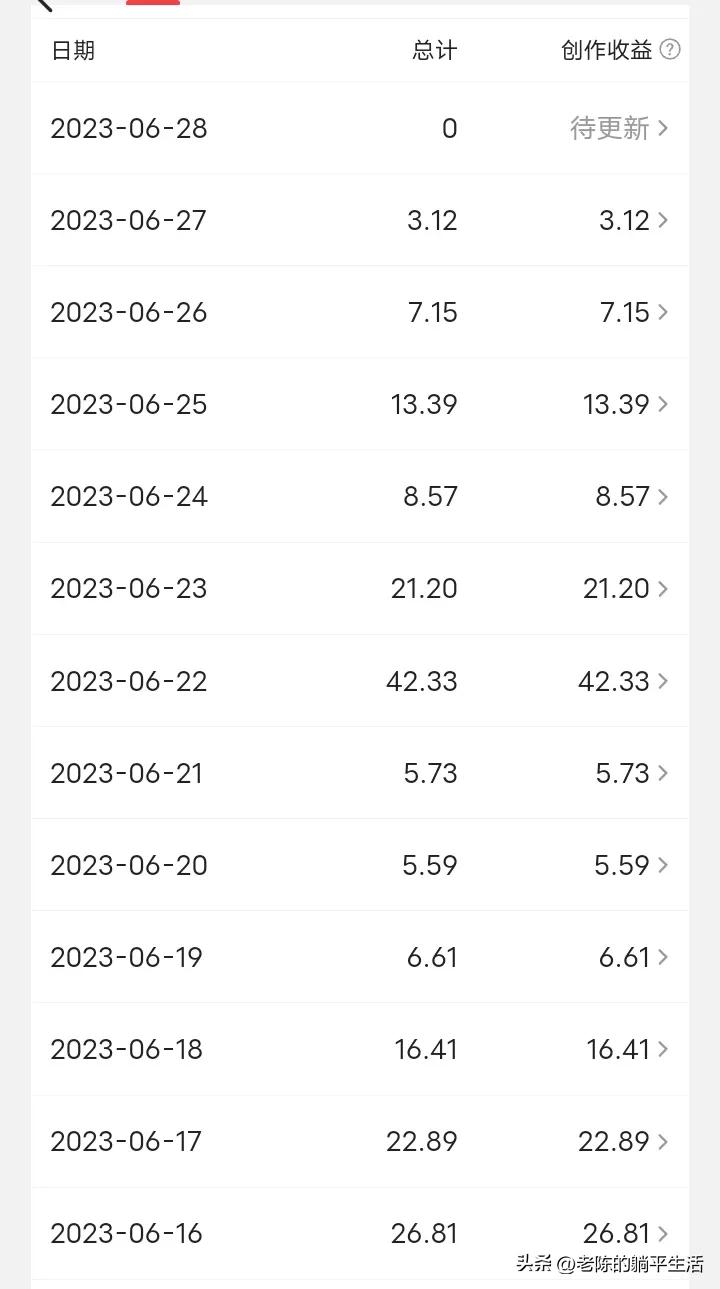
Task: Click the help question mark beside 创作收益
Action: click(670, 50)
